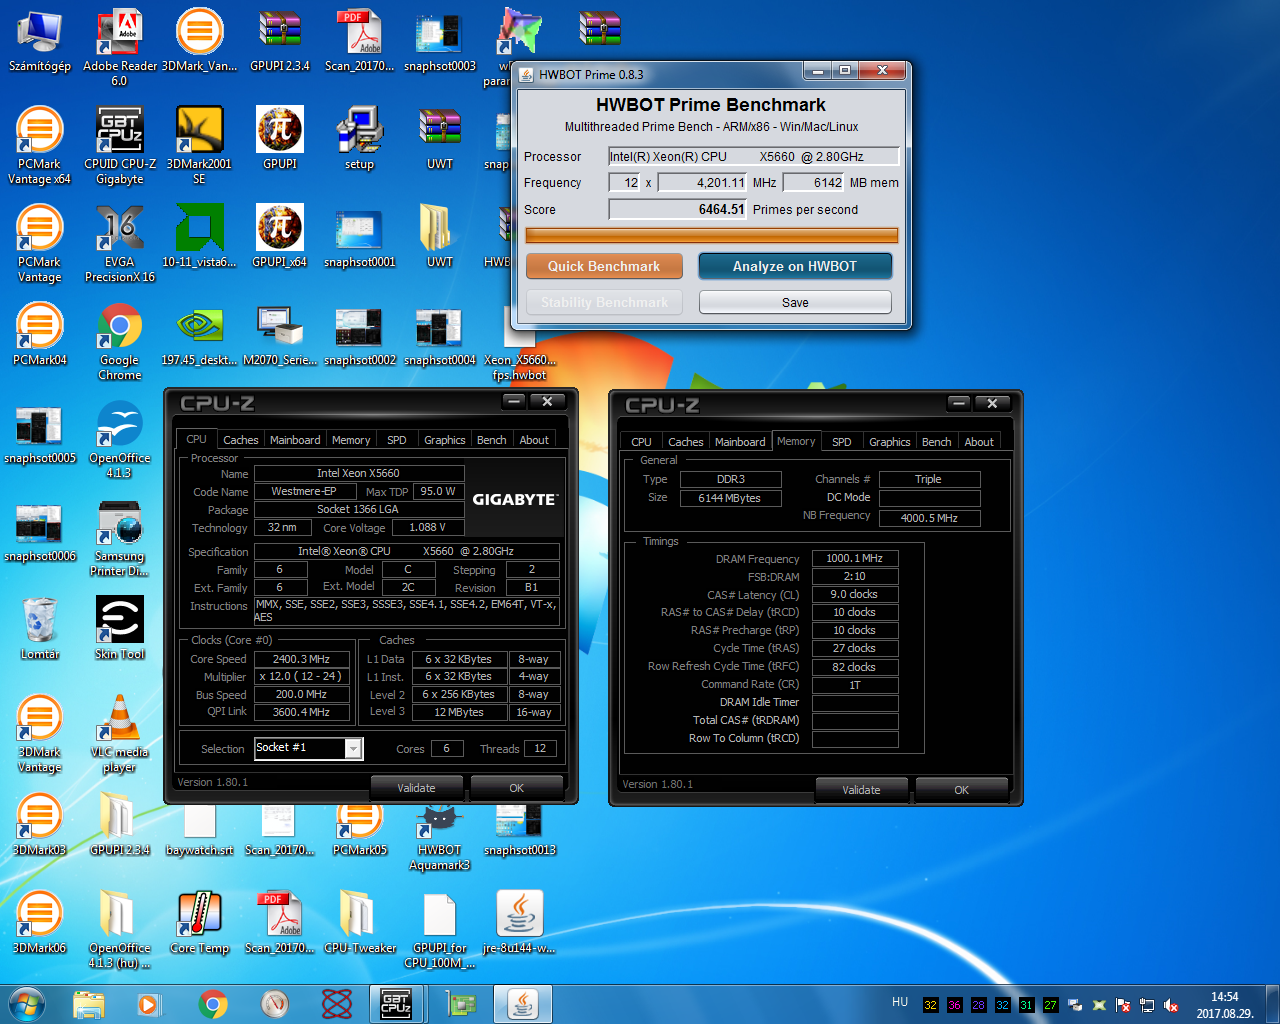The height and width of the screenshot is (1024, 1280).
Task: Click the GIGABYTE logo in CPU-Z
Action: [x=515, y=499]
